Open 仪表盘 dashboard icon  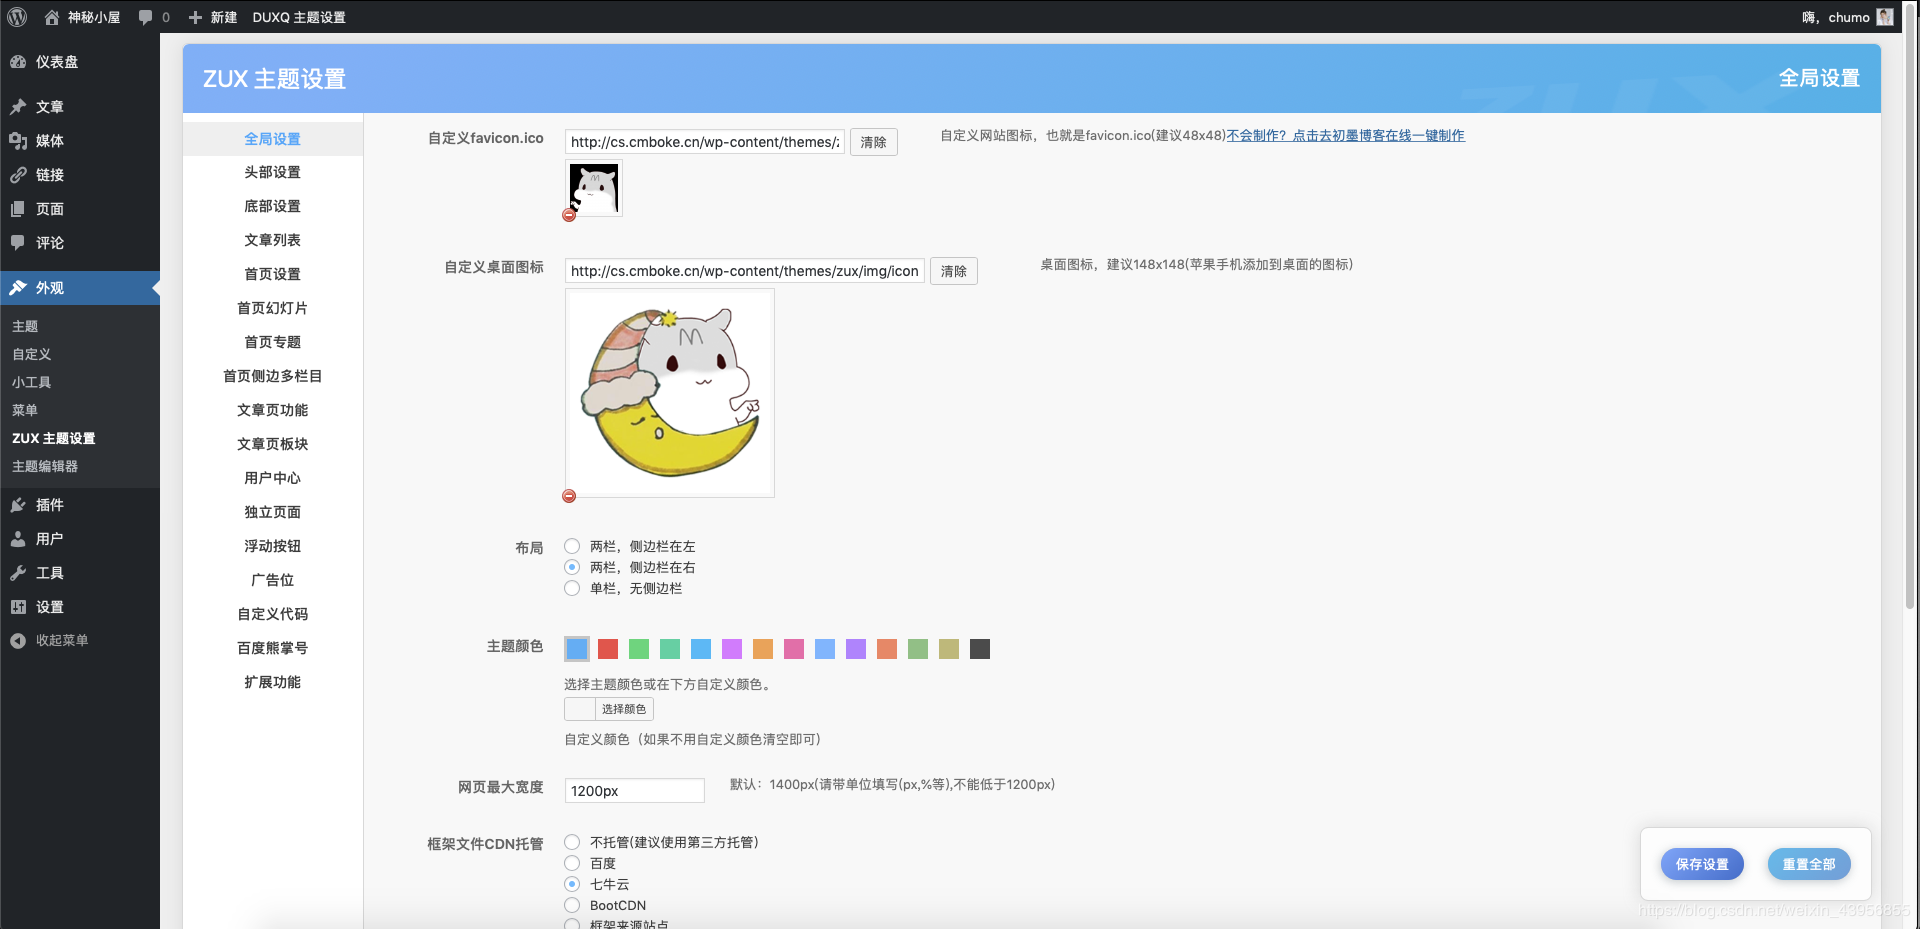18,62
